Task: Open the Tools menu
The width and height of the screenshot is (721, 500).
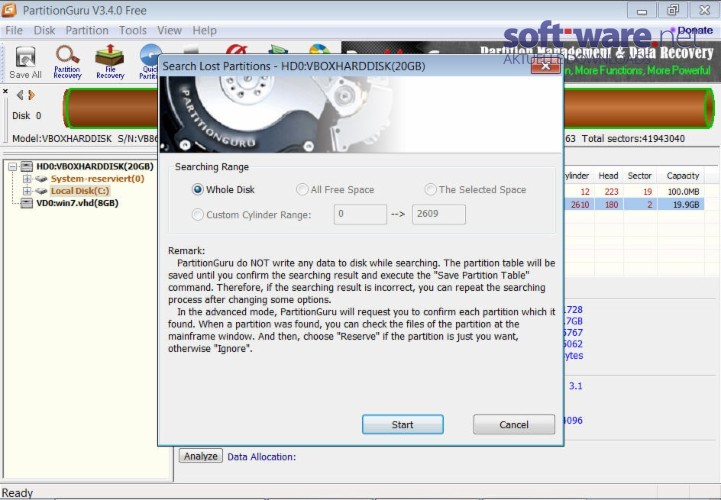Action: tap(132, 30)
